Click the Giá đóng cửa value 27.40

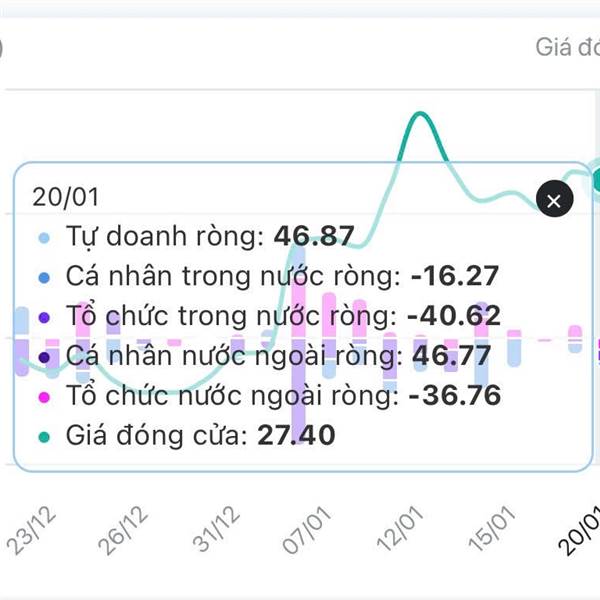(296, 435)
